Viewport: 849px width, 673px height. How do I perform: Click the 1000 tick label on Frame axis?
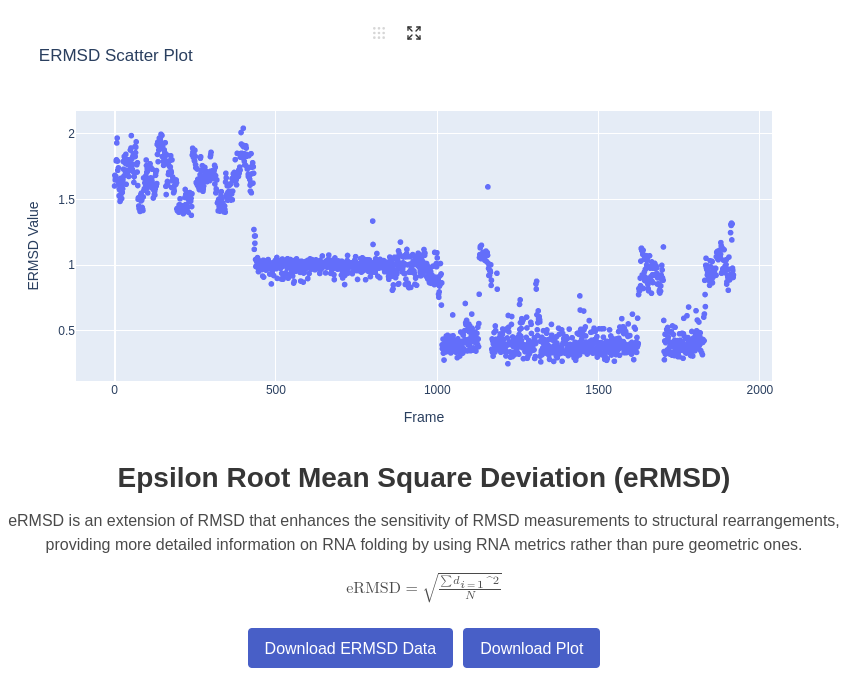click(x=437, y=390)
